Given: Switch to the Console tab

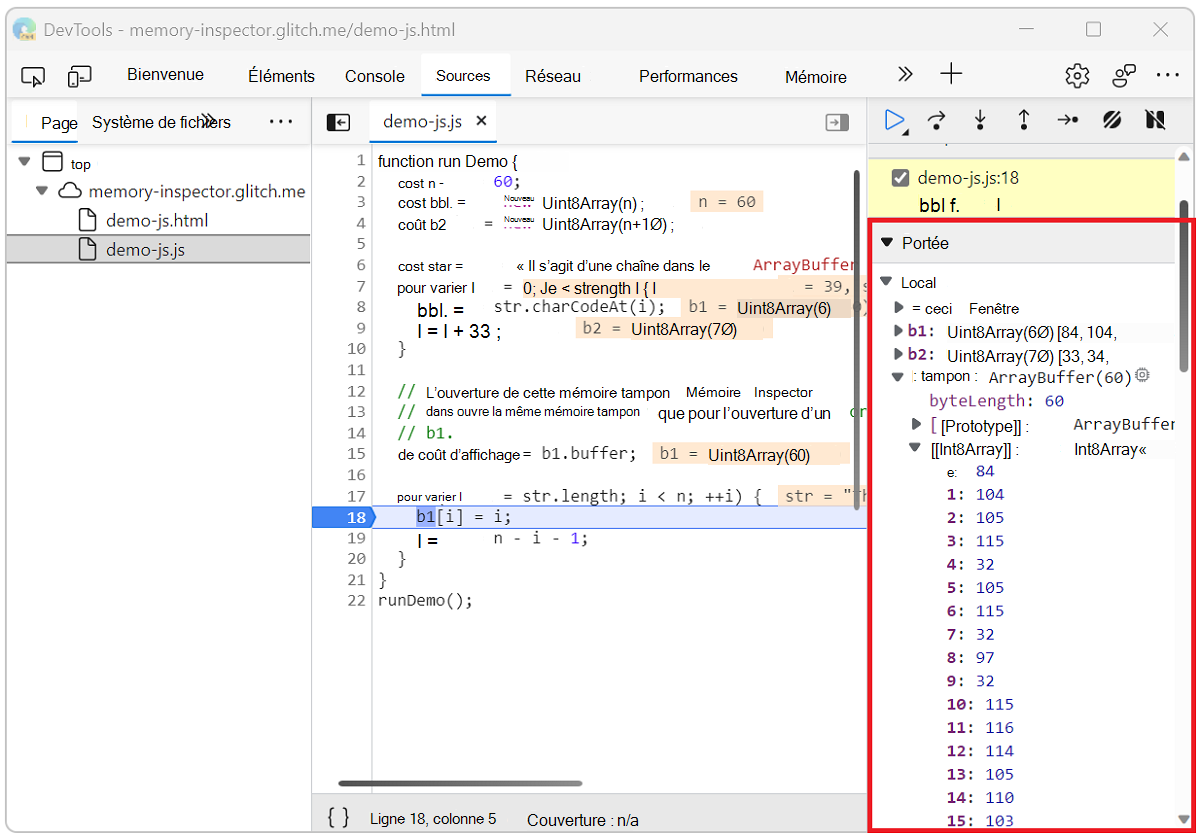Looking at the screenshot, I should (x=375, y=76).
